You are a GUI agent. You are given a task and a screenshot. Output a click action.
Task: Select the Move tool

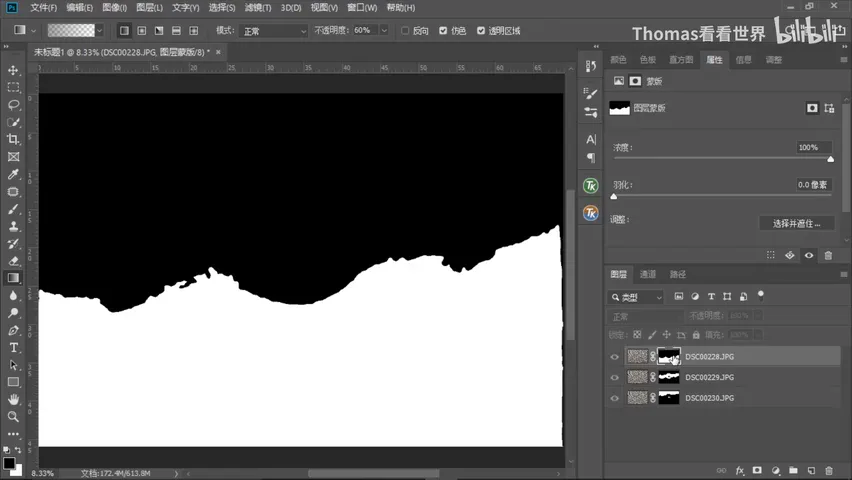point(14,70)
